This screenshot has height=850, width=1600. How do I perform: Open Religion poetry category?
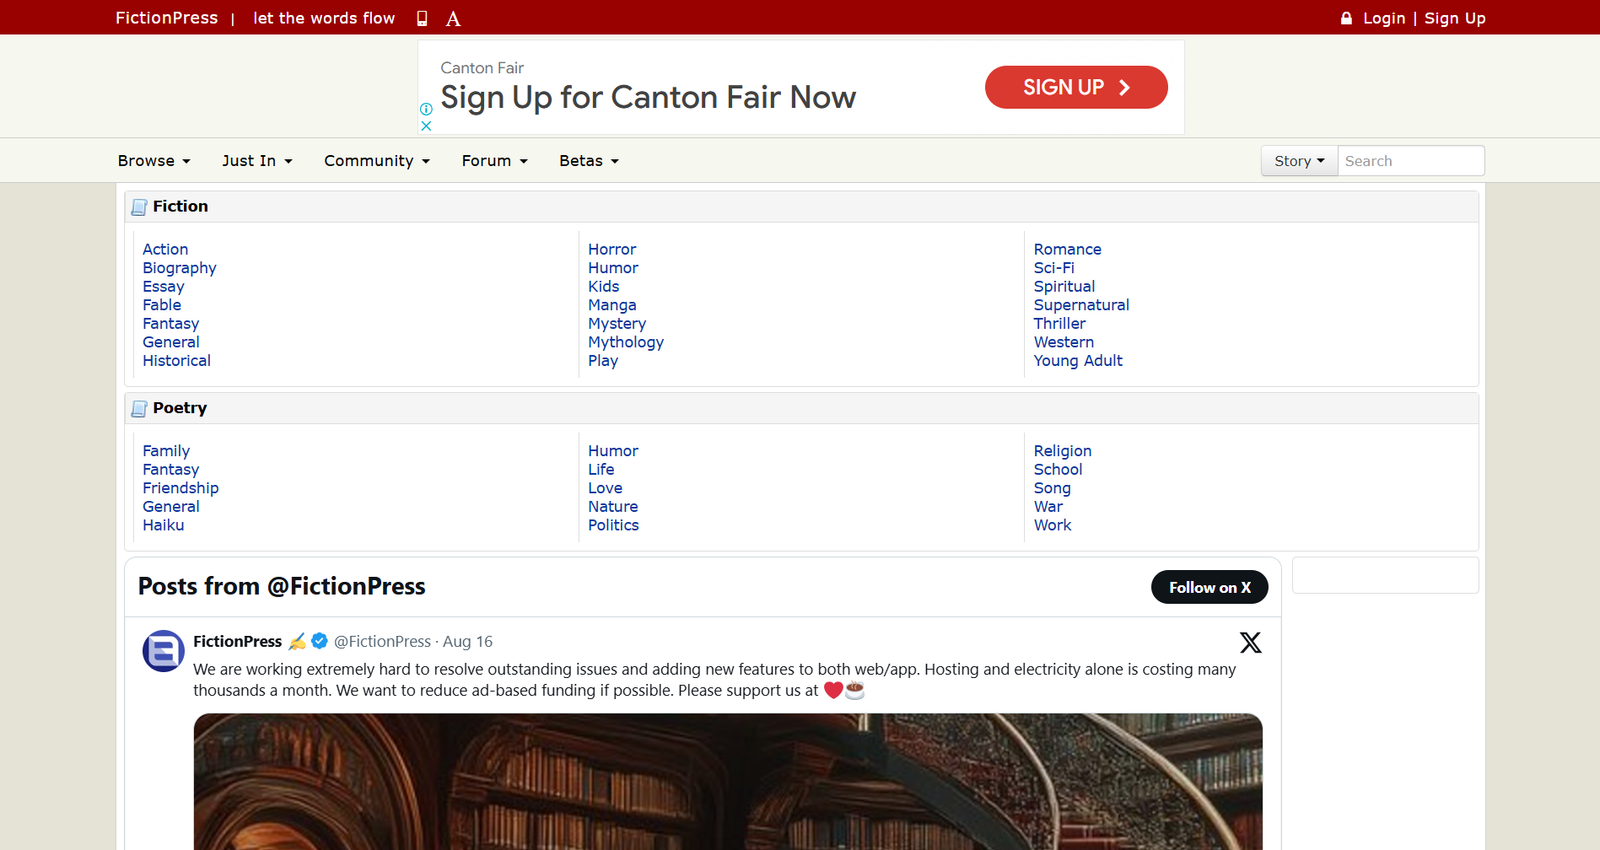1063,451
